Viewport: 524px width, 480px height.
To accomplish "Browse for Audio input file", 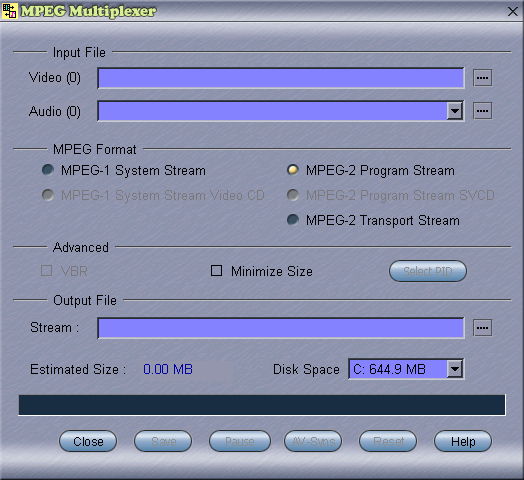I will click(482, 111).
